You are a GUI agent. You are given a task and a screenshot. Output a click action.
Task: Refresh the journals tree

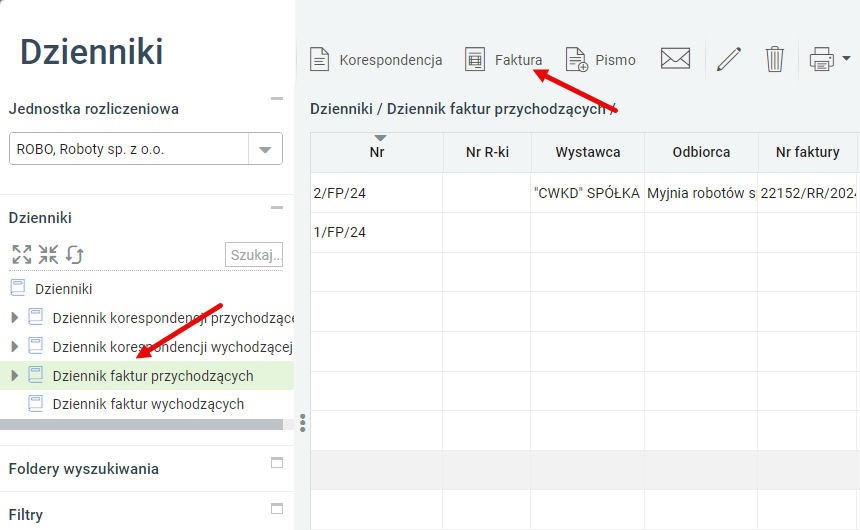[75, 255]
